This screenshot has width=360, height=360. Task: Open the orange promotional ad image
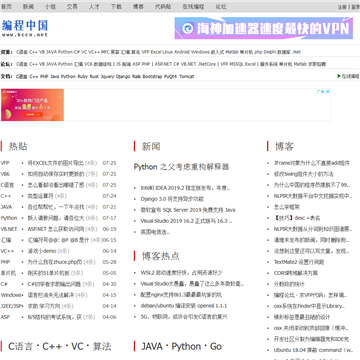coord(32,105)
